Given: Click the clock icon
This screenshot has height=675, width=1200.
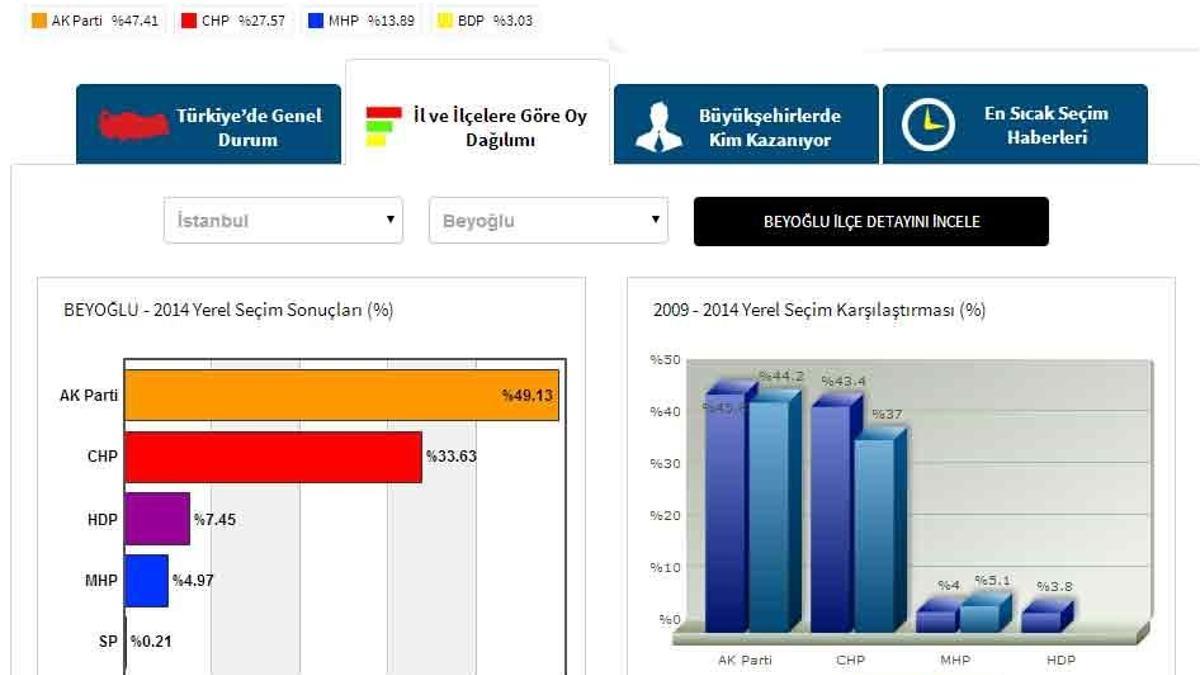Looking at the screenshot, I should [x=928, y=125].
